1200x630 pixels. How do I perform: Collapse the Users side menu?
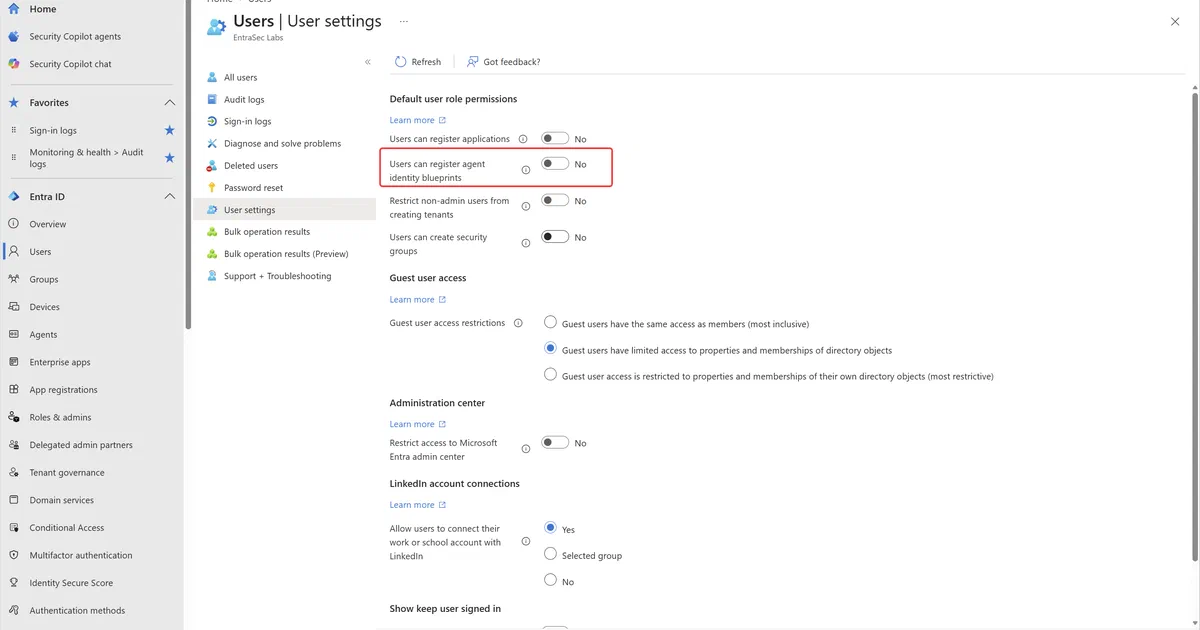368,62
